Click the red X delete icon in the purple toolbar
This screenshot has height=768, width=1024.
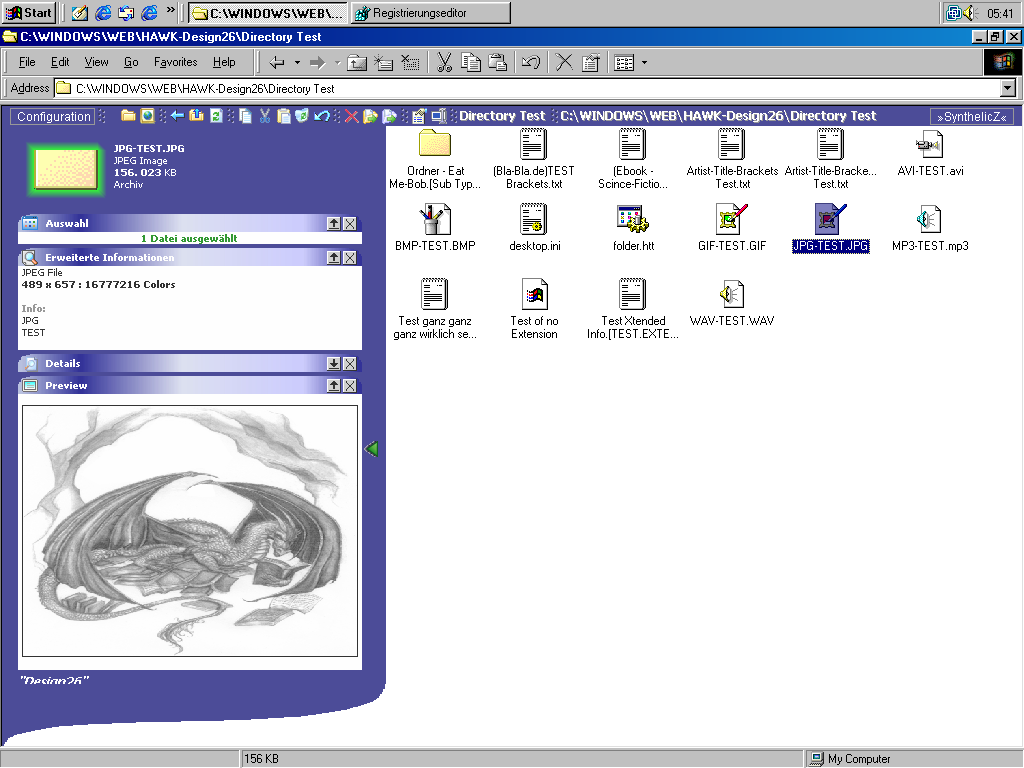click(x=351, y=116)
